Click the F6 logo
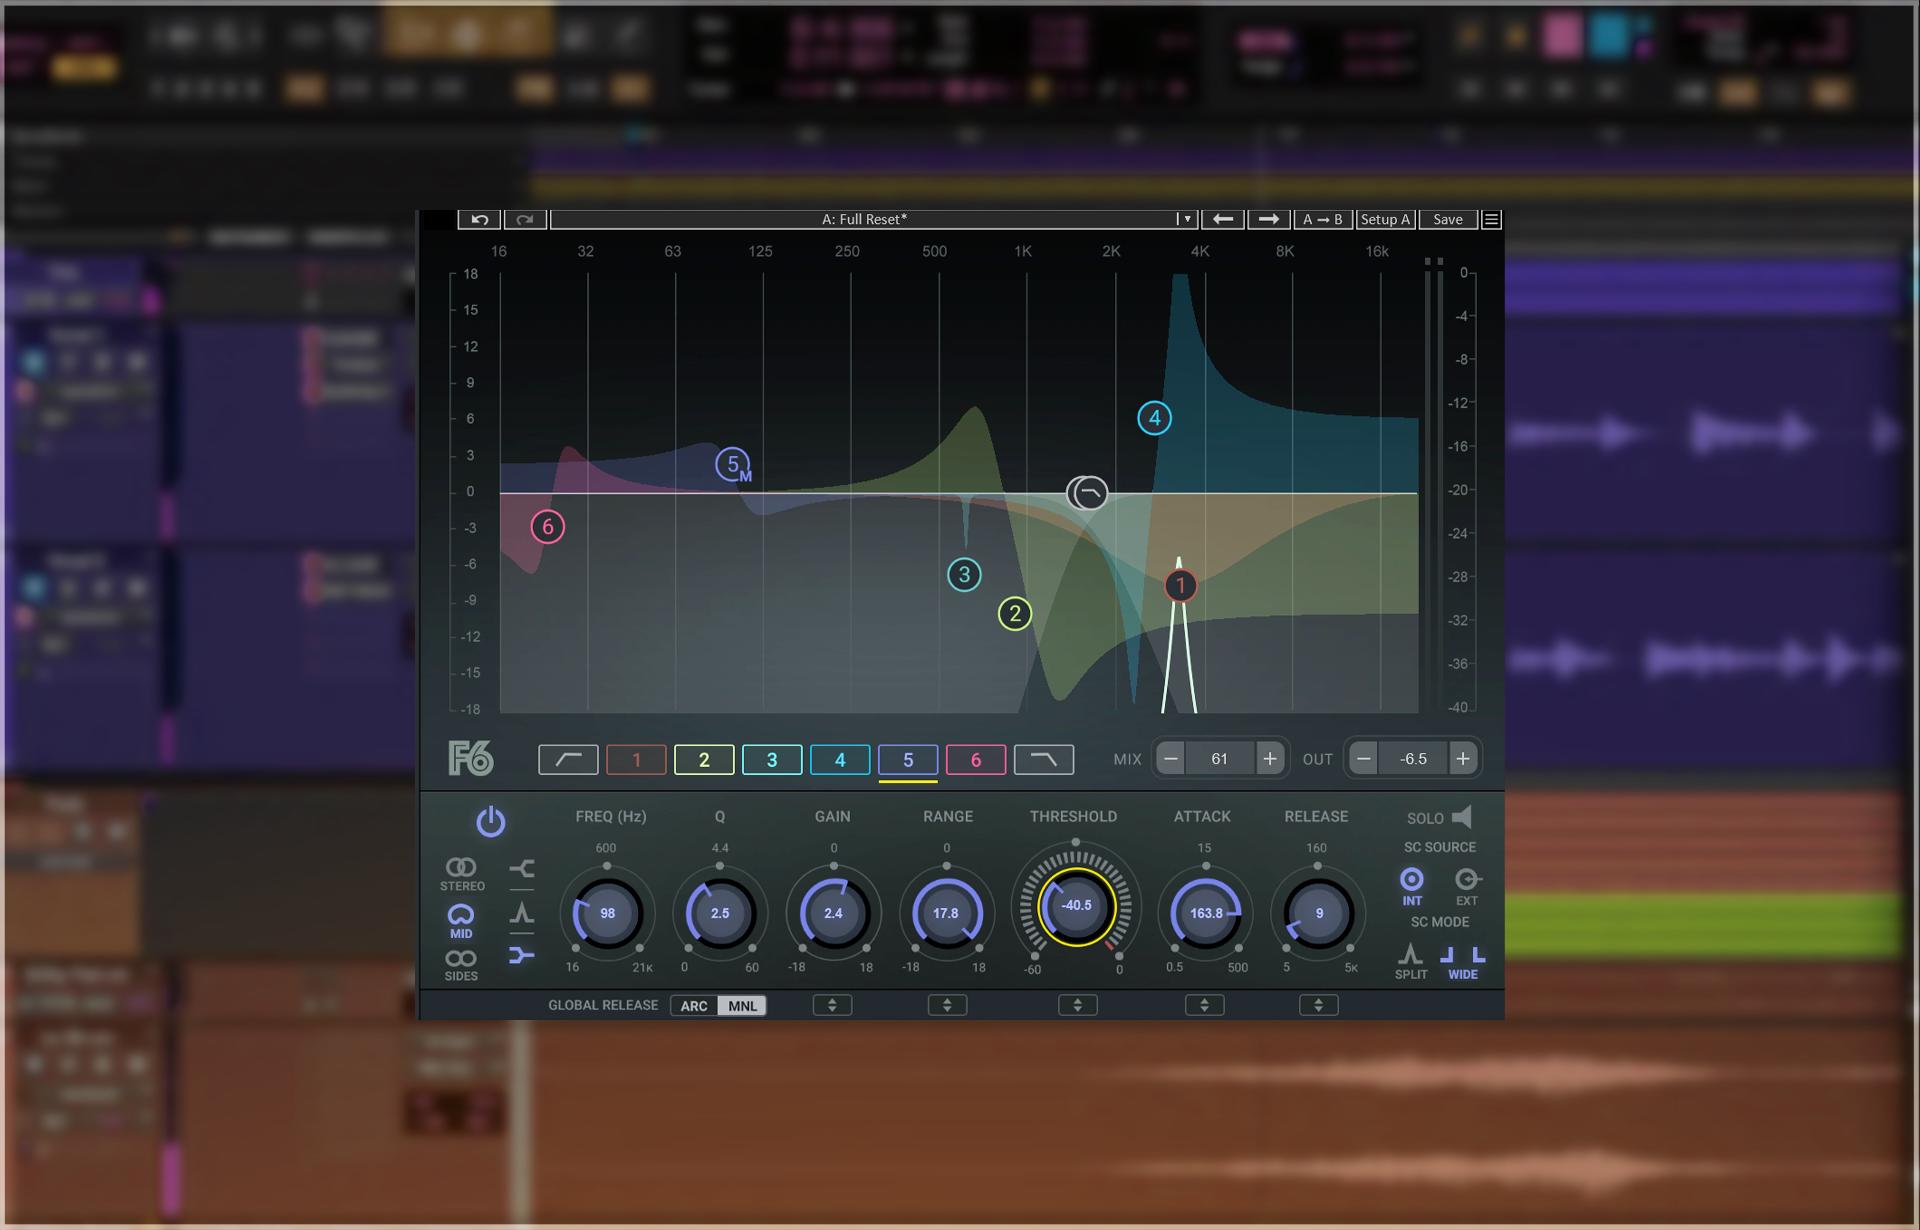This screenshot has height=1230, width=1920. (x=470, y=759)
